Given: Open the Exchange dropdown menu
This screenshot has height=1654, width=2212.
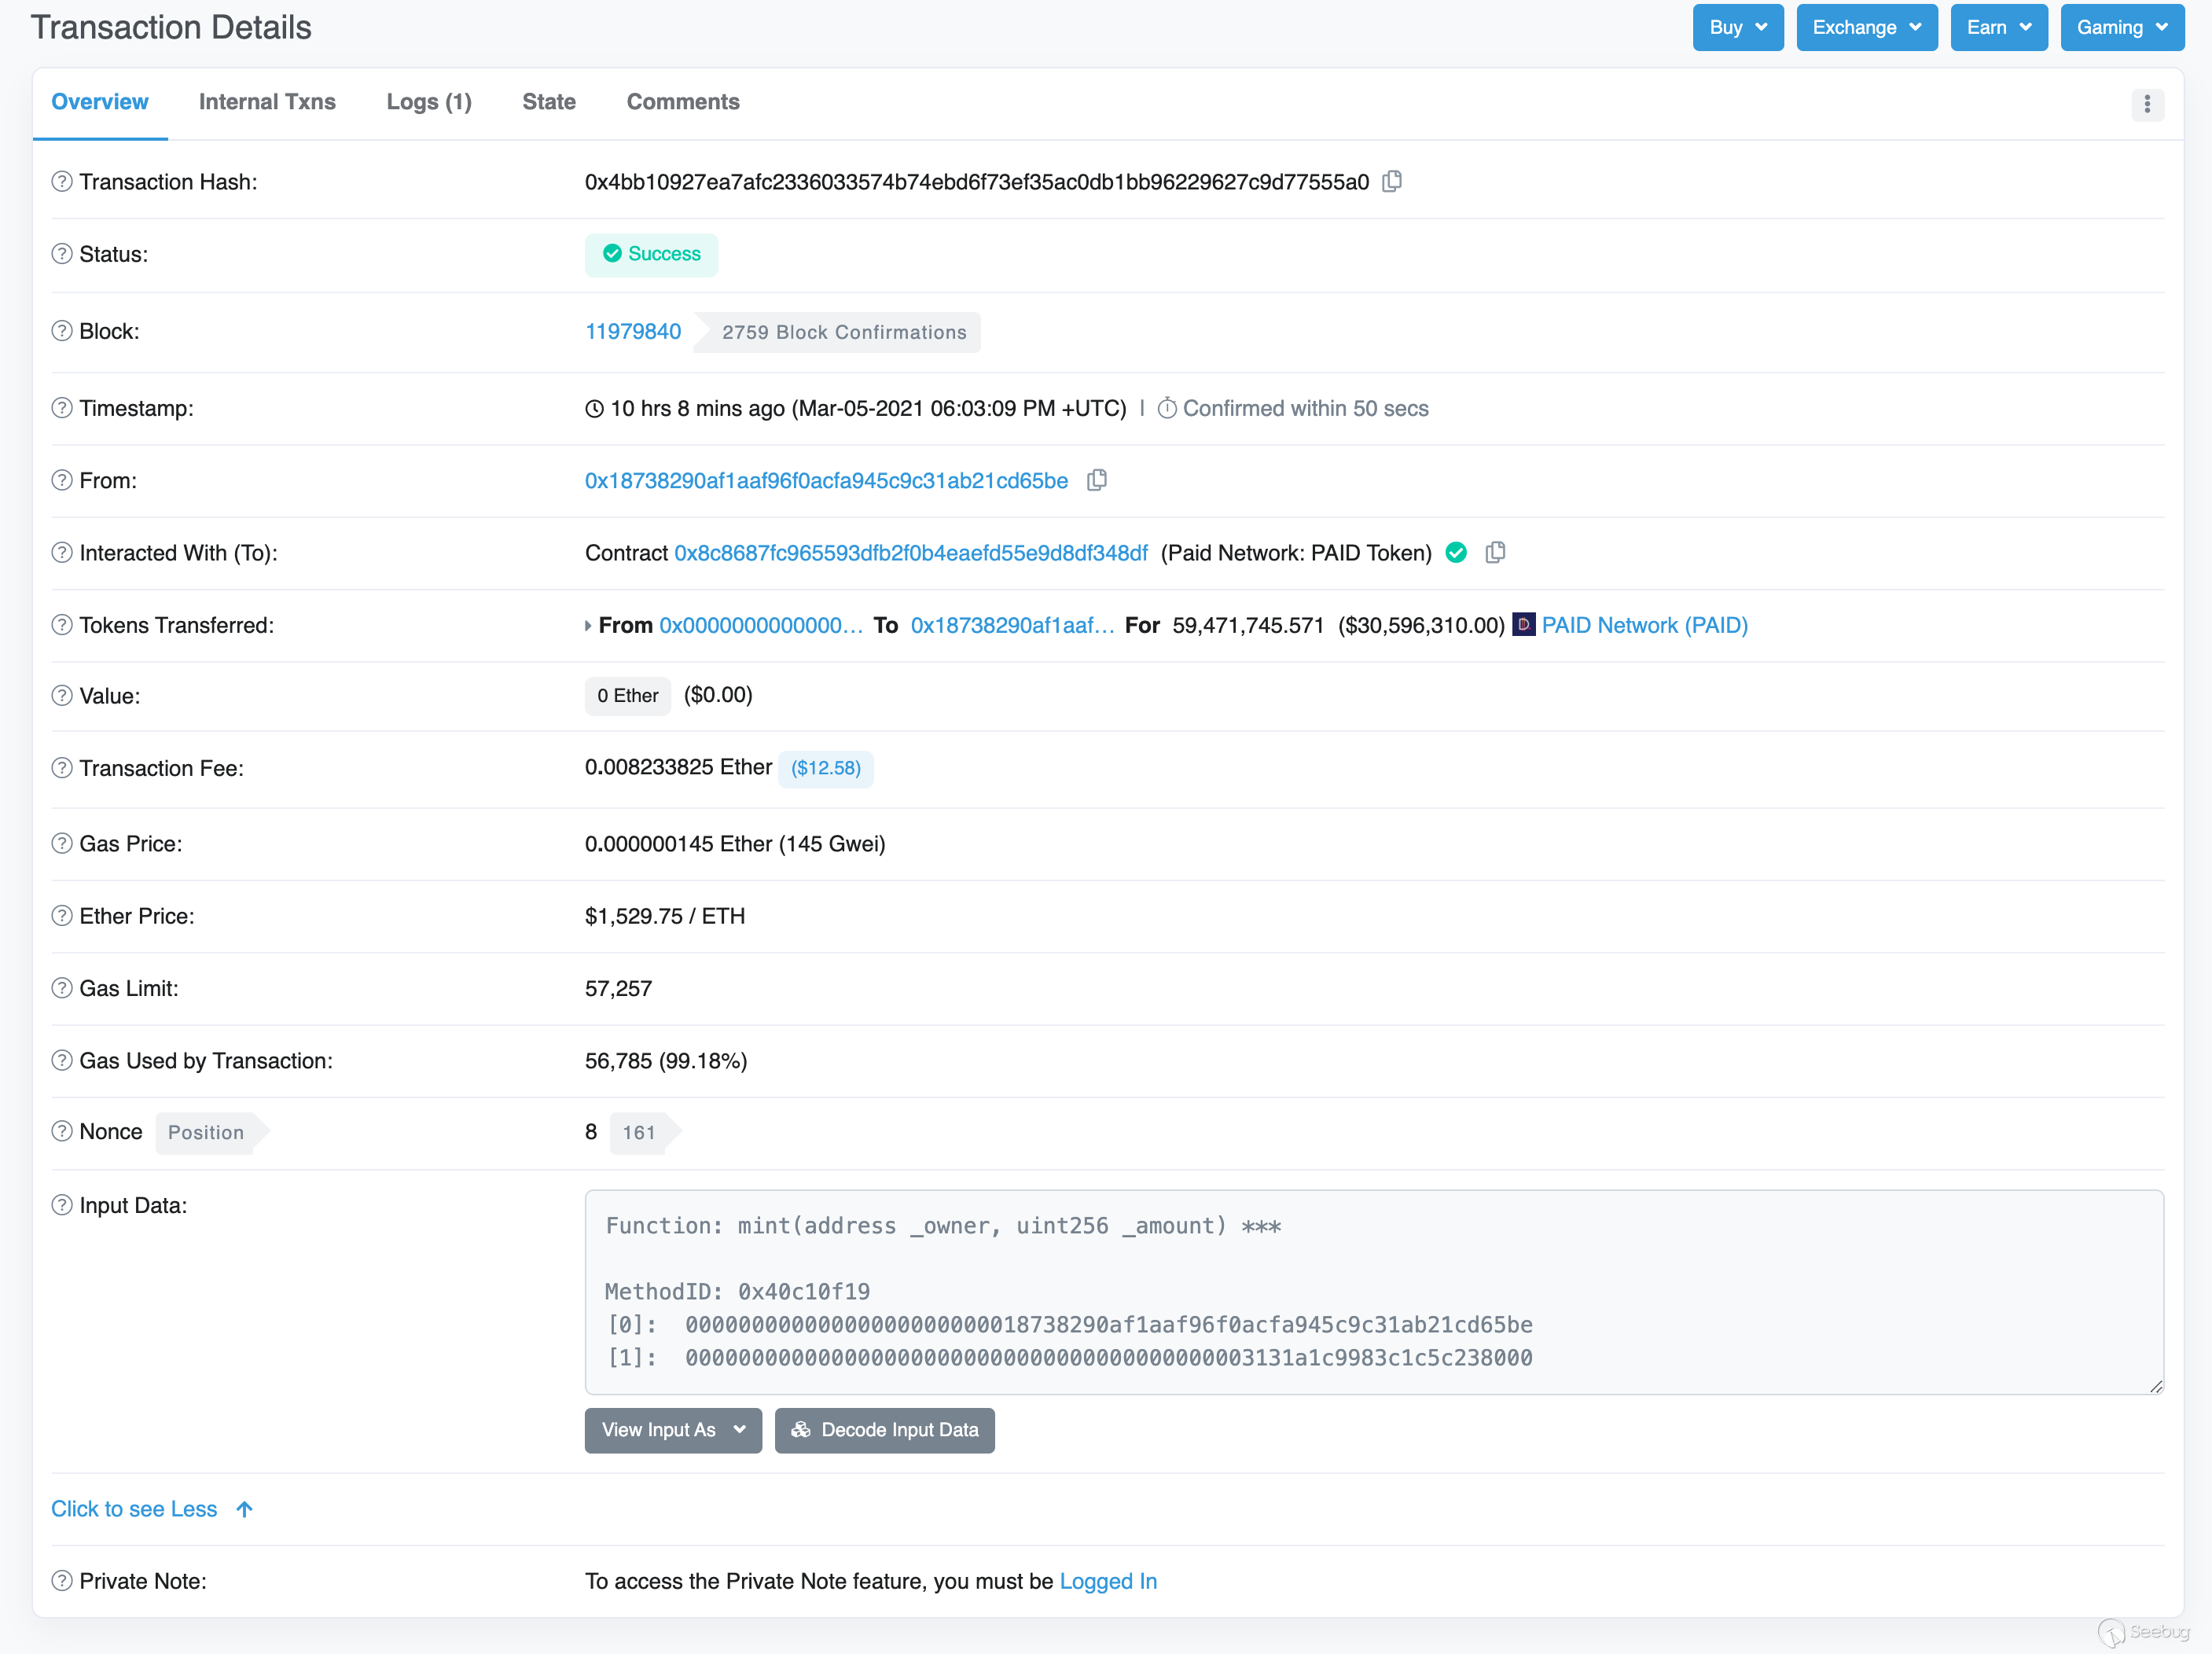Looking at the screenshot, I should tap(1866, 27).
